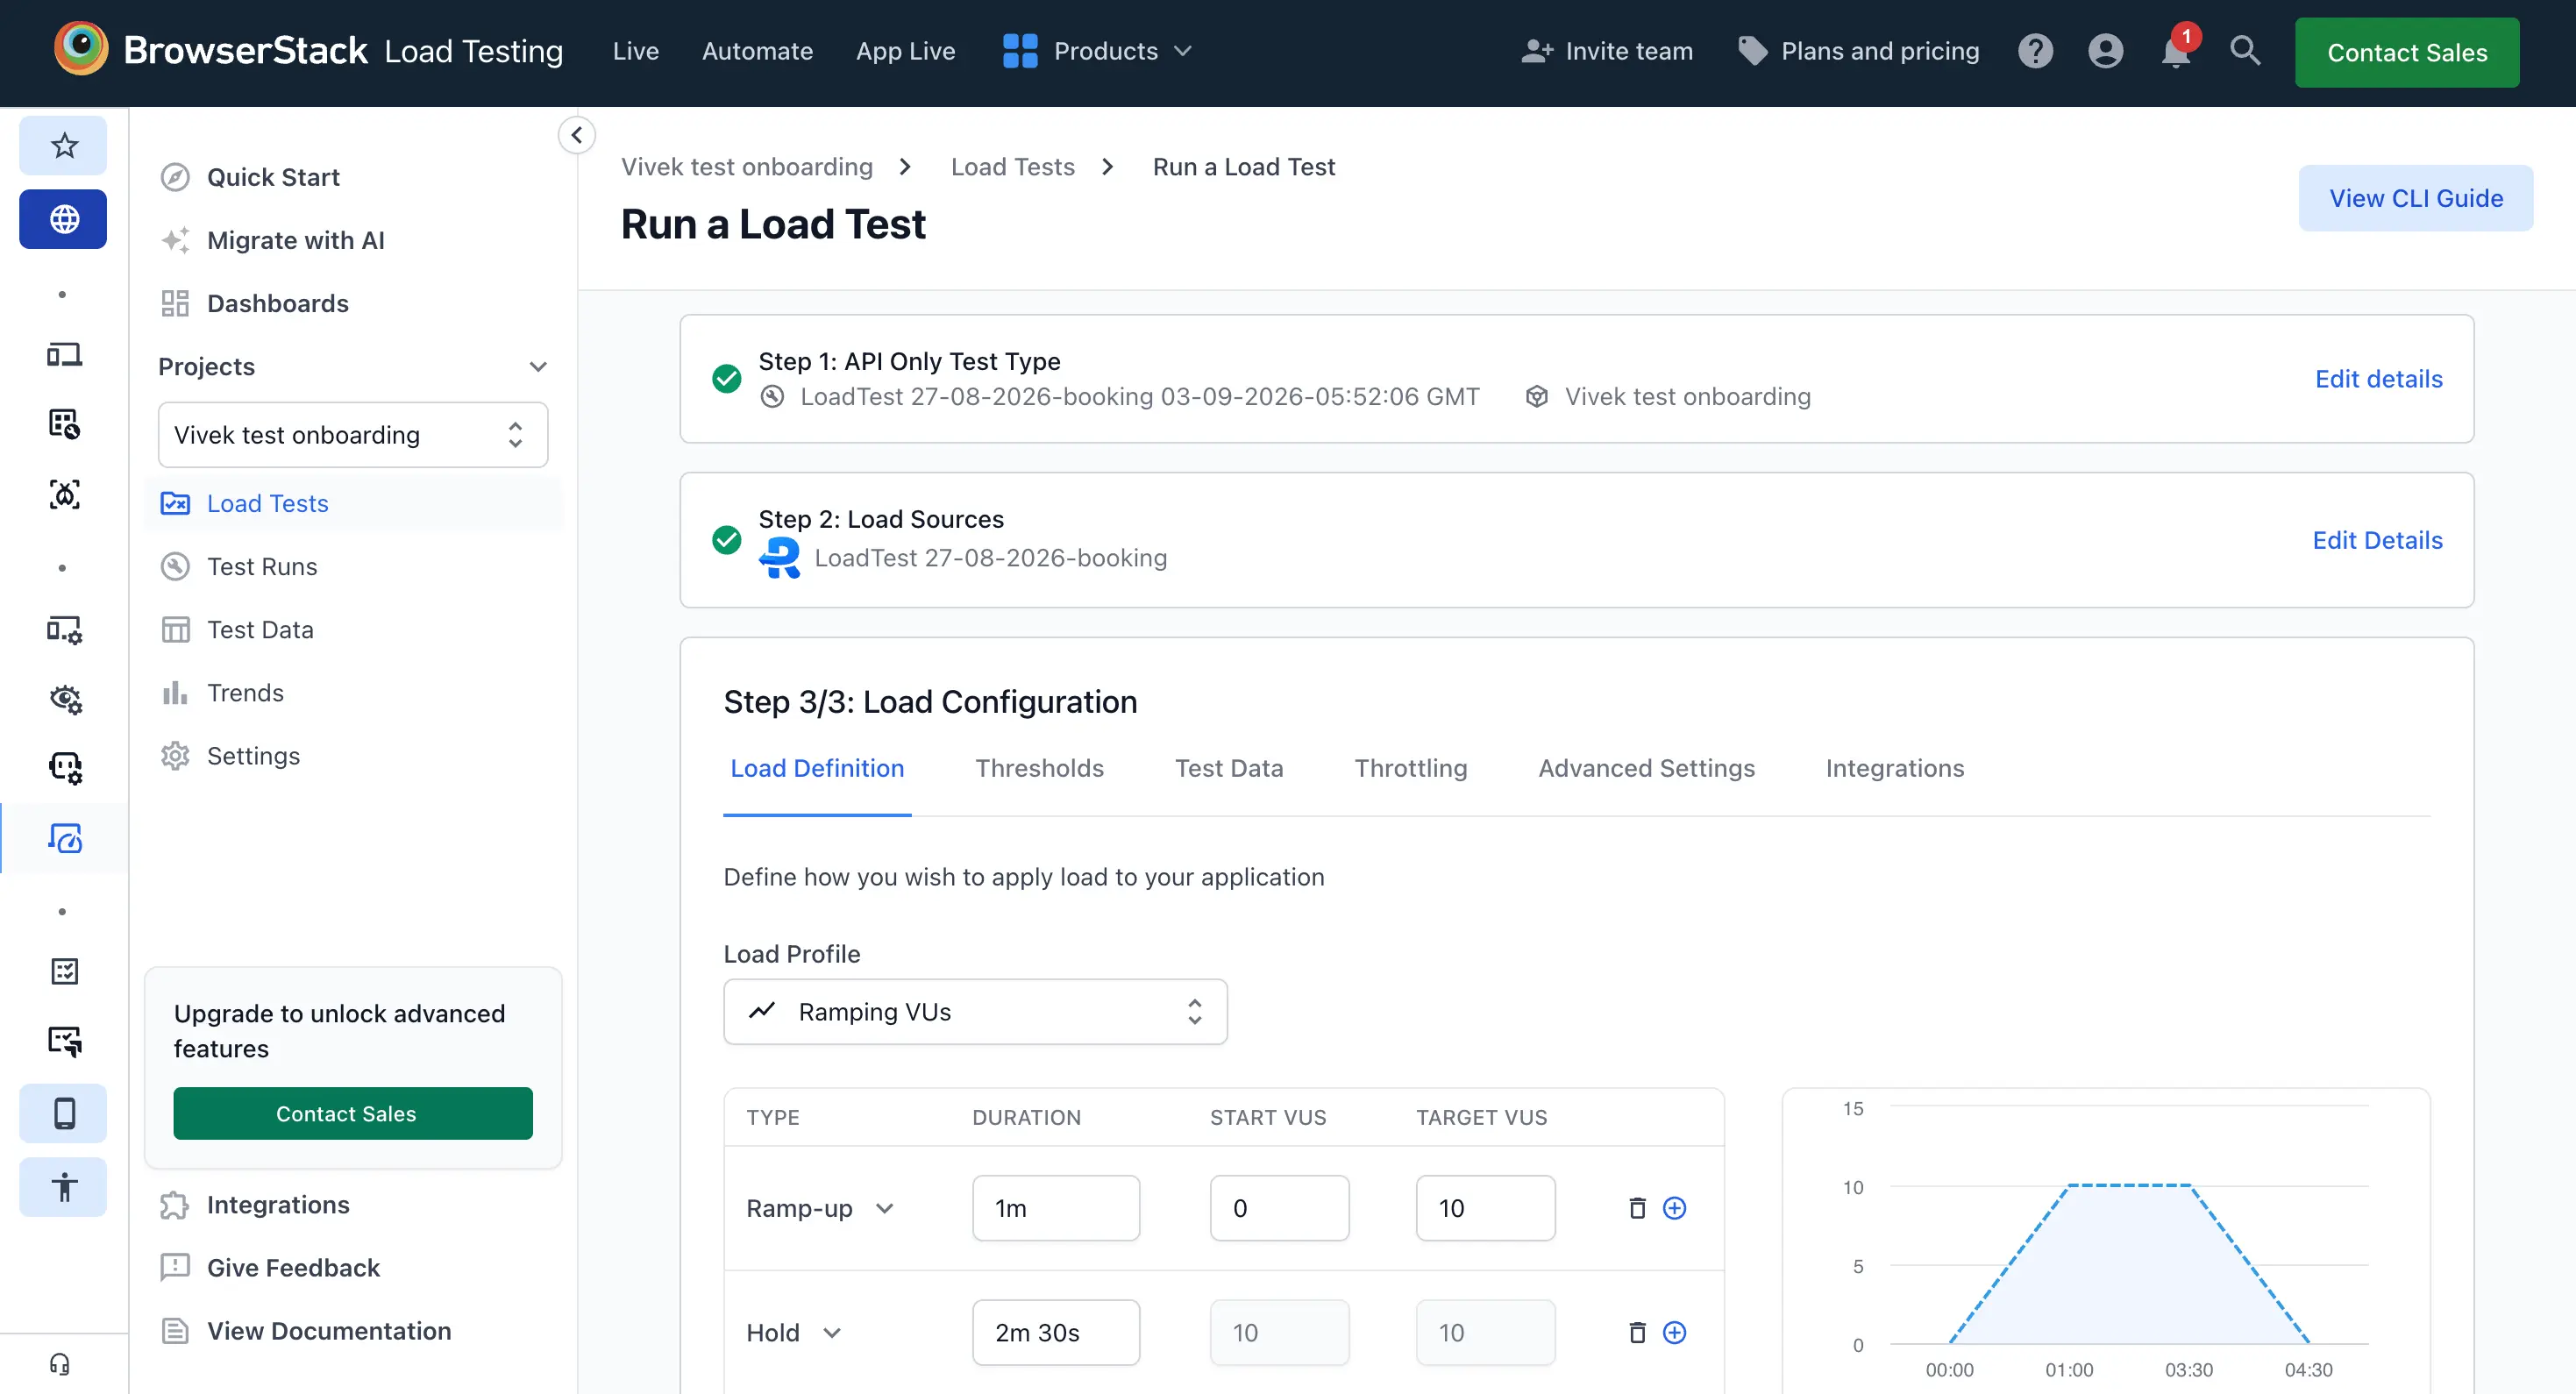Open the Throttling tab
Screen dimensions: 2576x1394
pos(1411,768)
